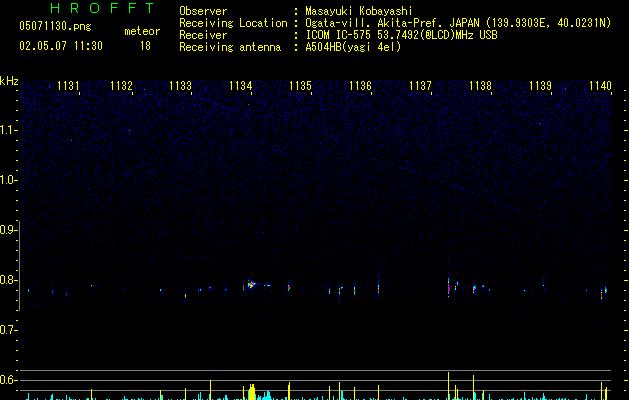Click the 1133 time marker
Image resolution: width=629 pixels, height=400 pixels.
tap(181, 86)
